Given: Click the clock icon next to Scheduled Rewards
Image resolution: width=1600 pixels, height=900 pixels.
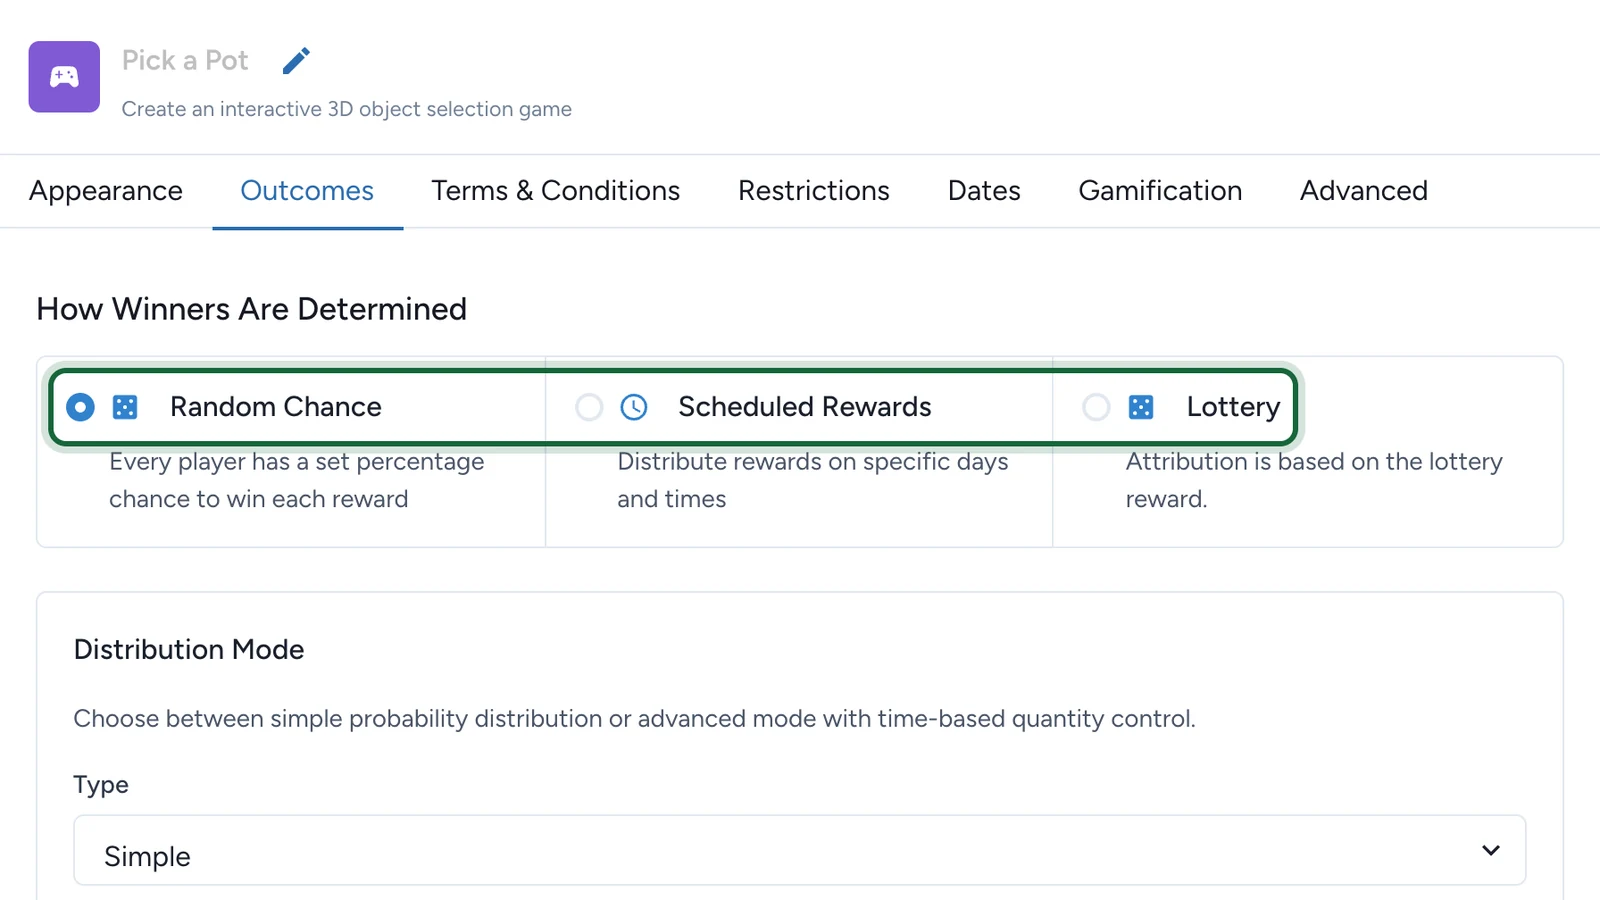Looking at the screenshot, I should click(634, 407).
